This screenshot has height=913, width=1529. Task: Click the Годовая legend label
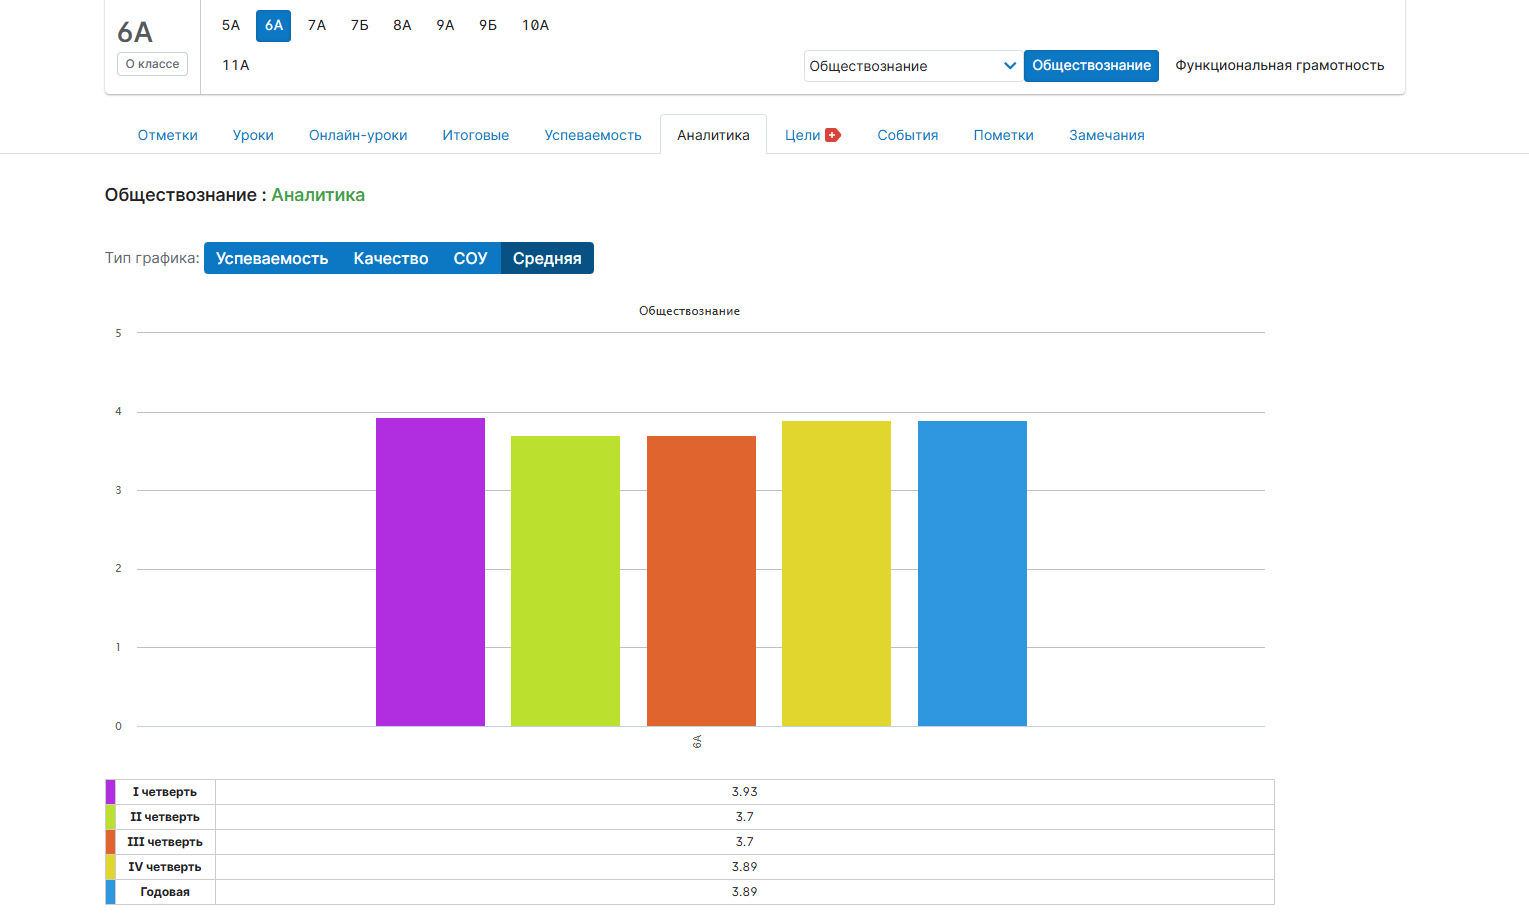(165, 892)
